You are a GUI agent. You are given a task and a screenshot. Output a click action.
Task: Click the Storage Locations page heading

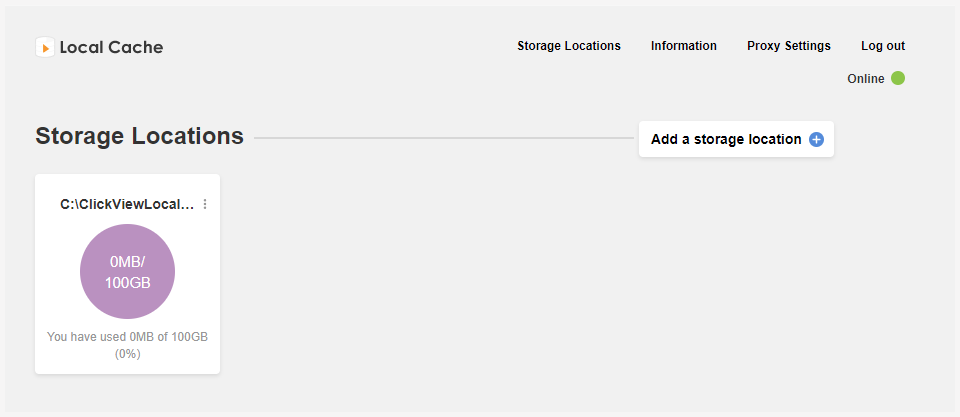[140, 136]
